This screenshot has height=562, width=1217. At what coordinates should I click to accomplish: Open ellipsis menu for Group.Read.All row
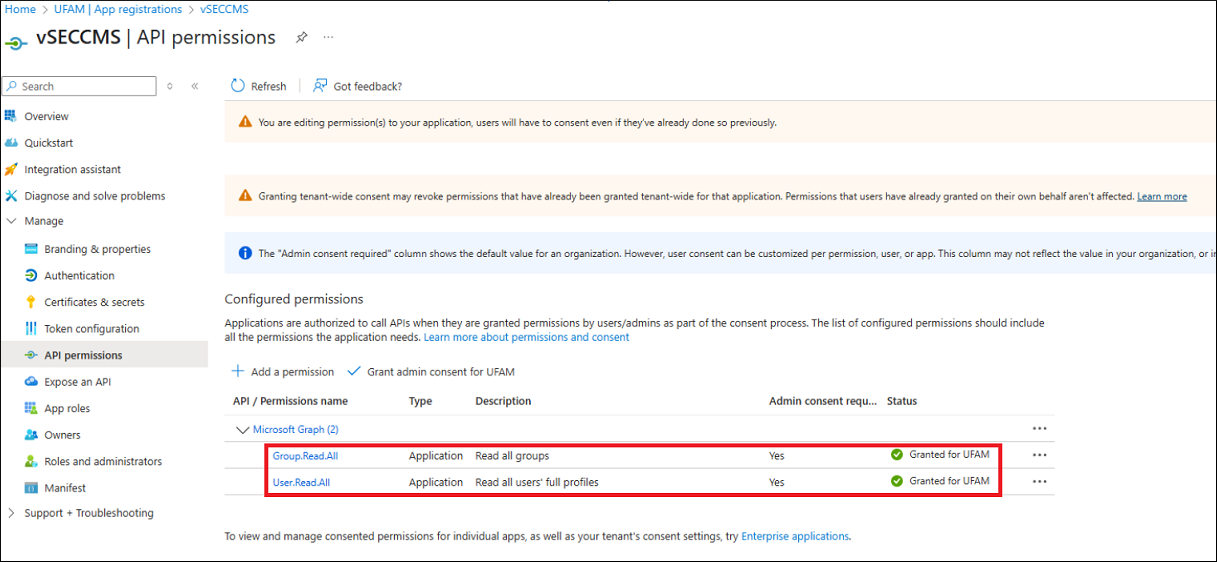pyautogui.click(x=1040, y=455)
